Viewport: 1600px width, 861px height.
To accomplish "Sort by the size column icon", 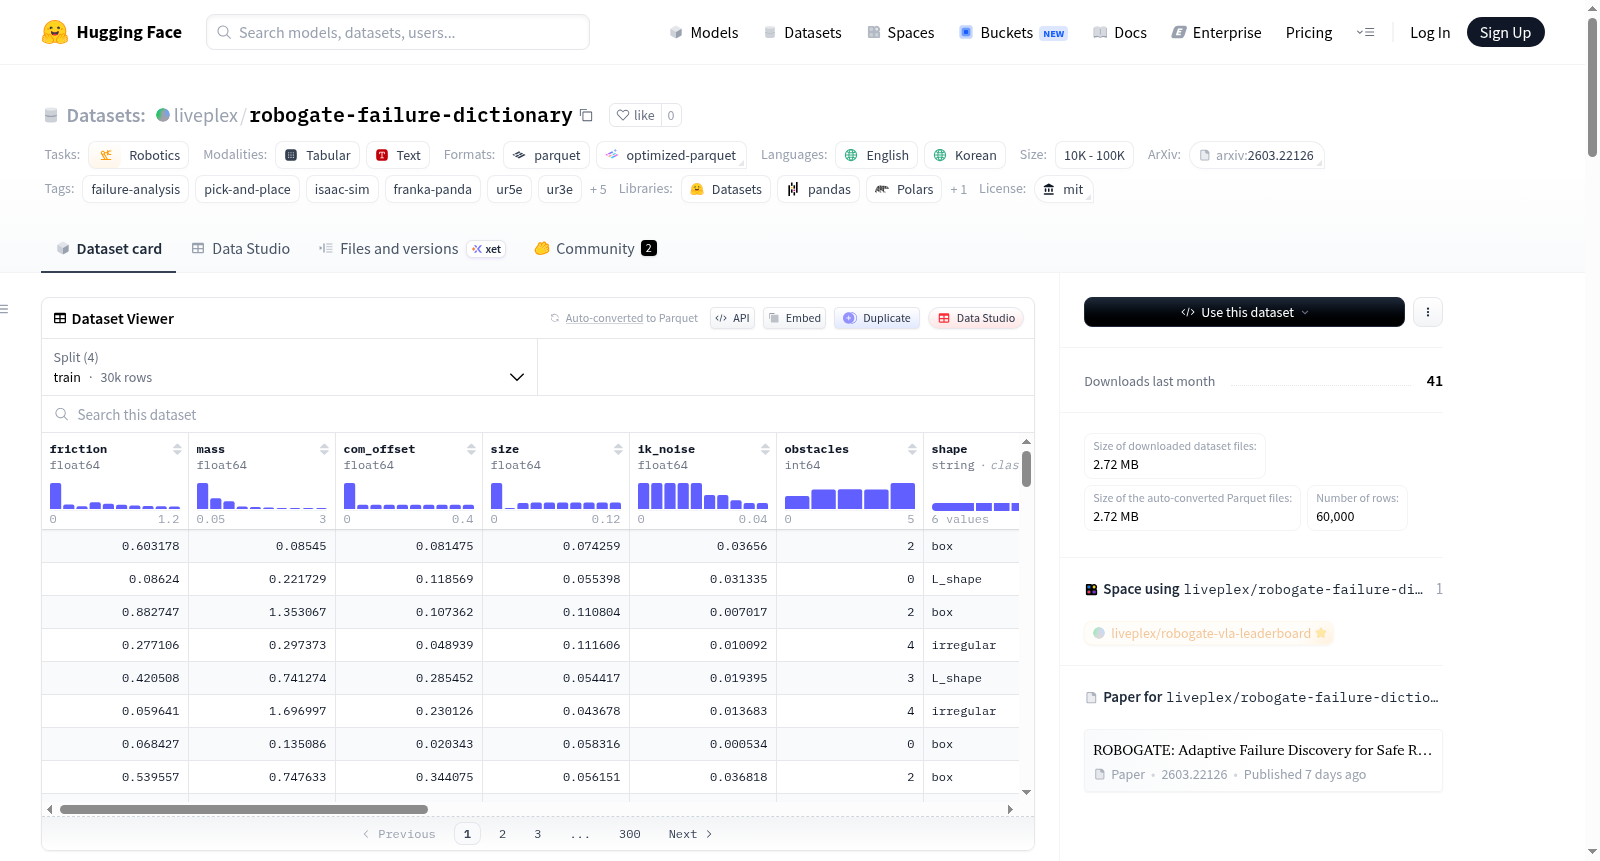I will [618, 449].
